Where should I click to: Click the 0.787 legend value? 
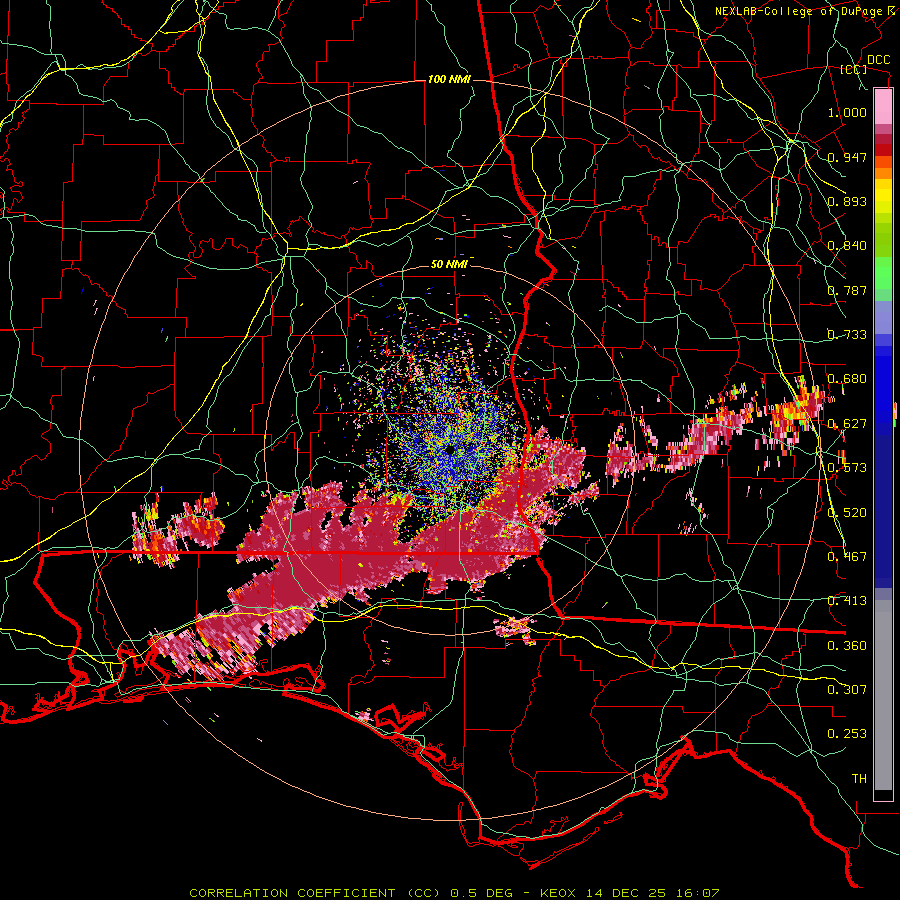847,290
